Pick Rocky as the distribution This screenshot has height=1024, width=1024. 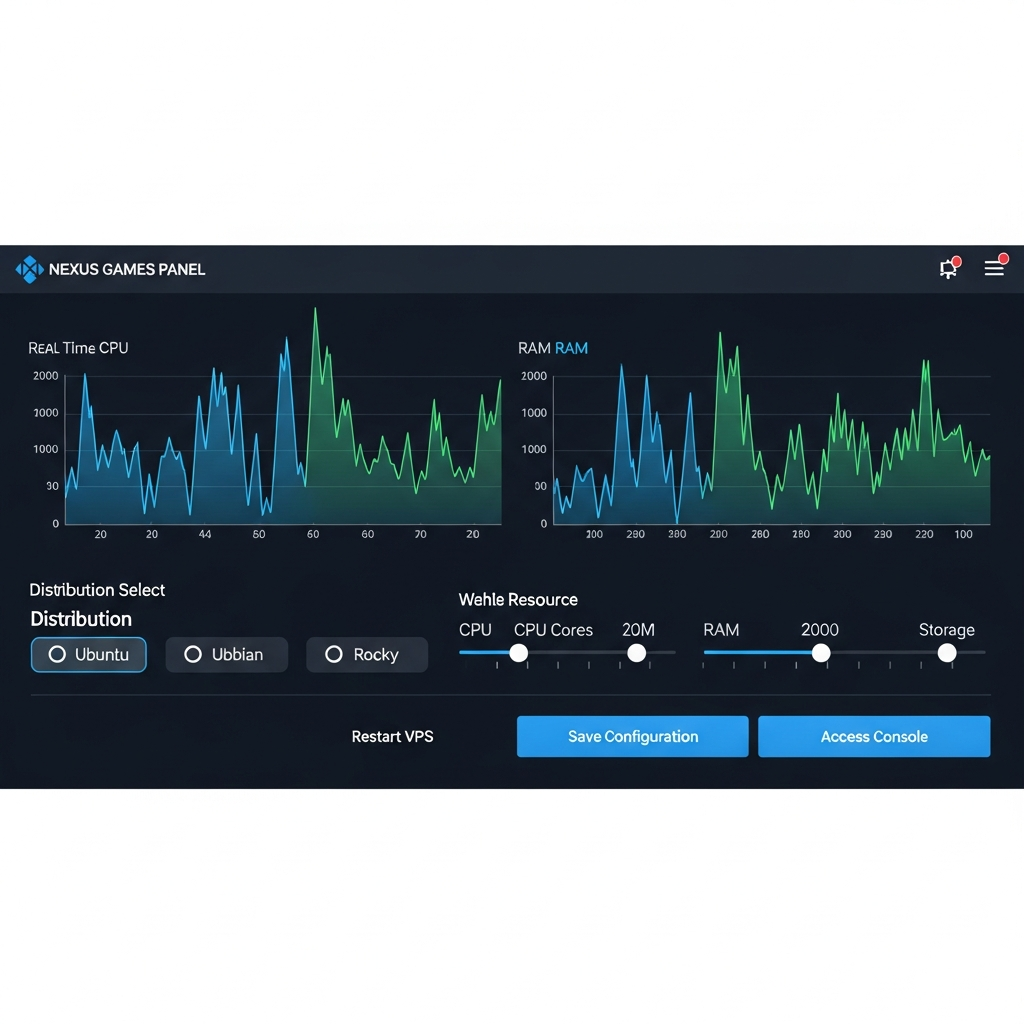click(366, 655)
